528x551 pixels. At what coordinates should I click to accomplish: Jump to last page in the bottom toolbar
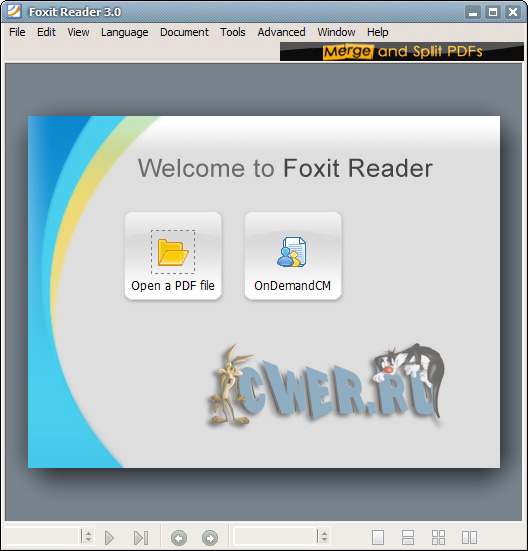pyautogui.click(x=141, y=538)
